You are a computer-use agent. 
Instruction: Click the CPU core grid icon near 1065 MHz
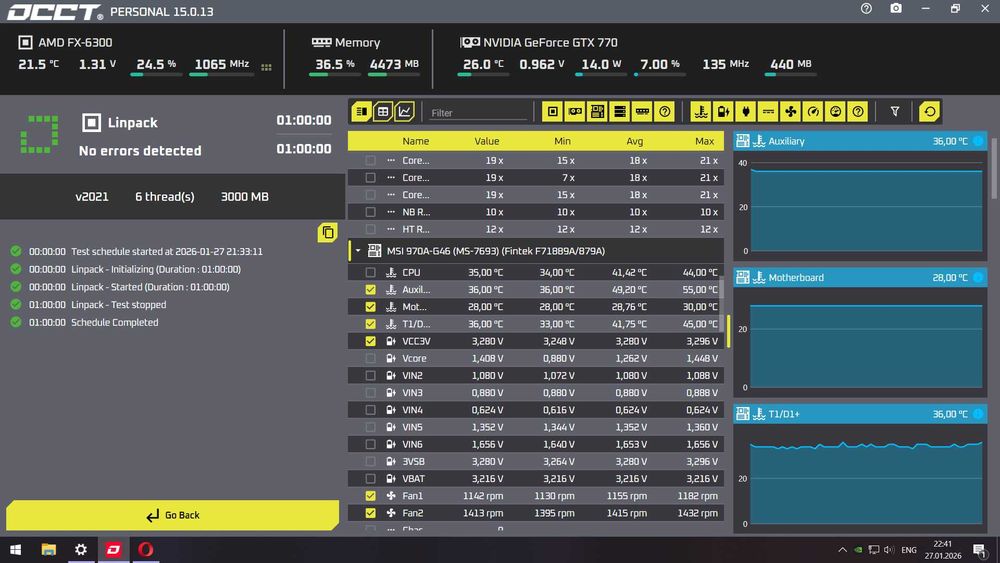tap(267, 67)
